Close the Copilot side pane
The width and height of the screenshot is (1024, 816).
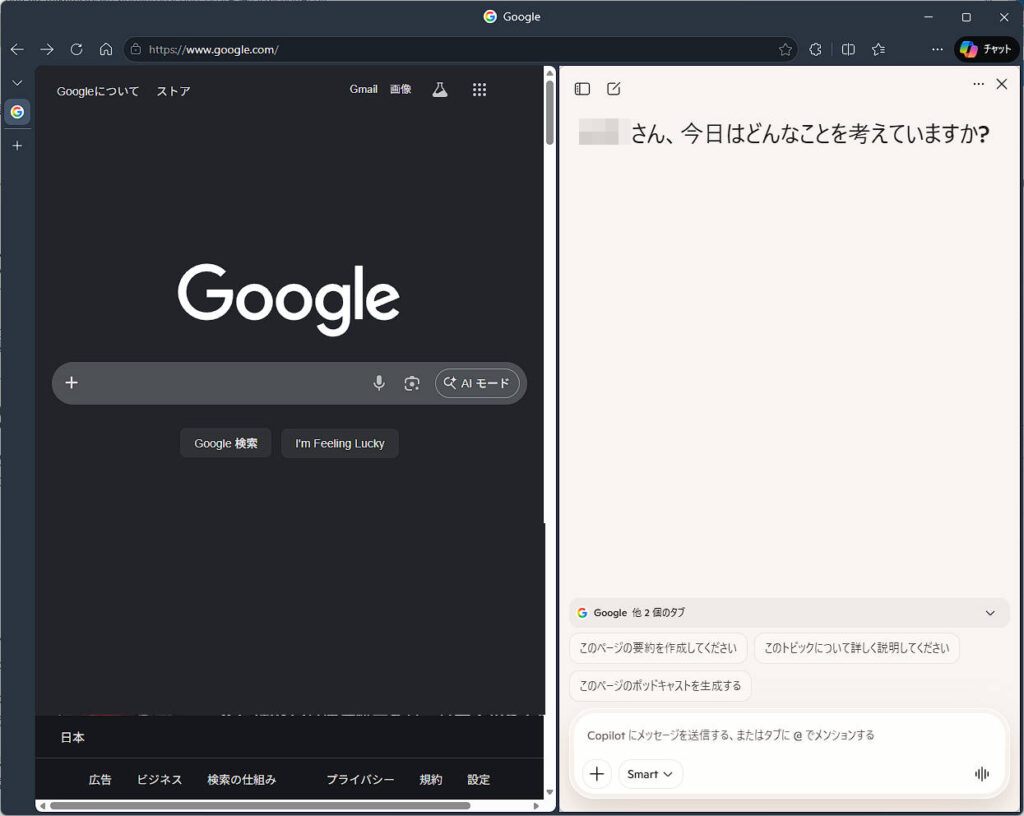click(x=1002, y=84)
